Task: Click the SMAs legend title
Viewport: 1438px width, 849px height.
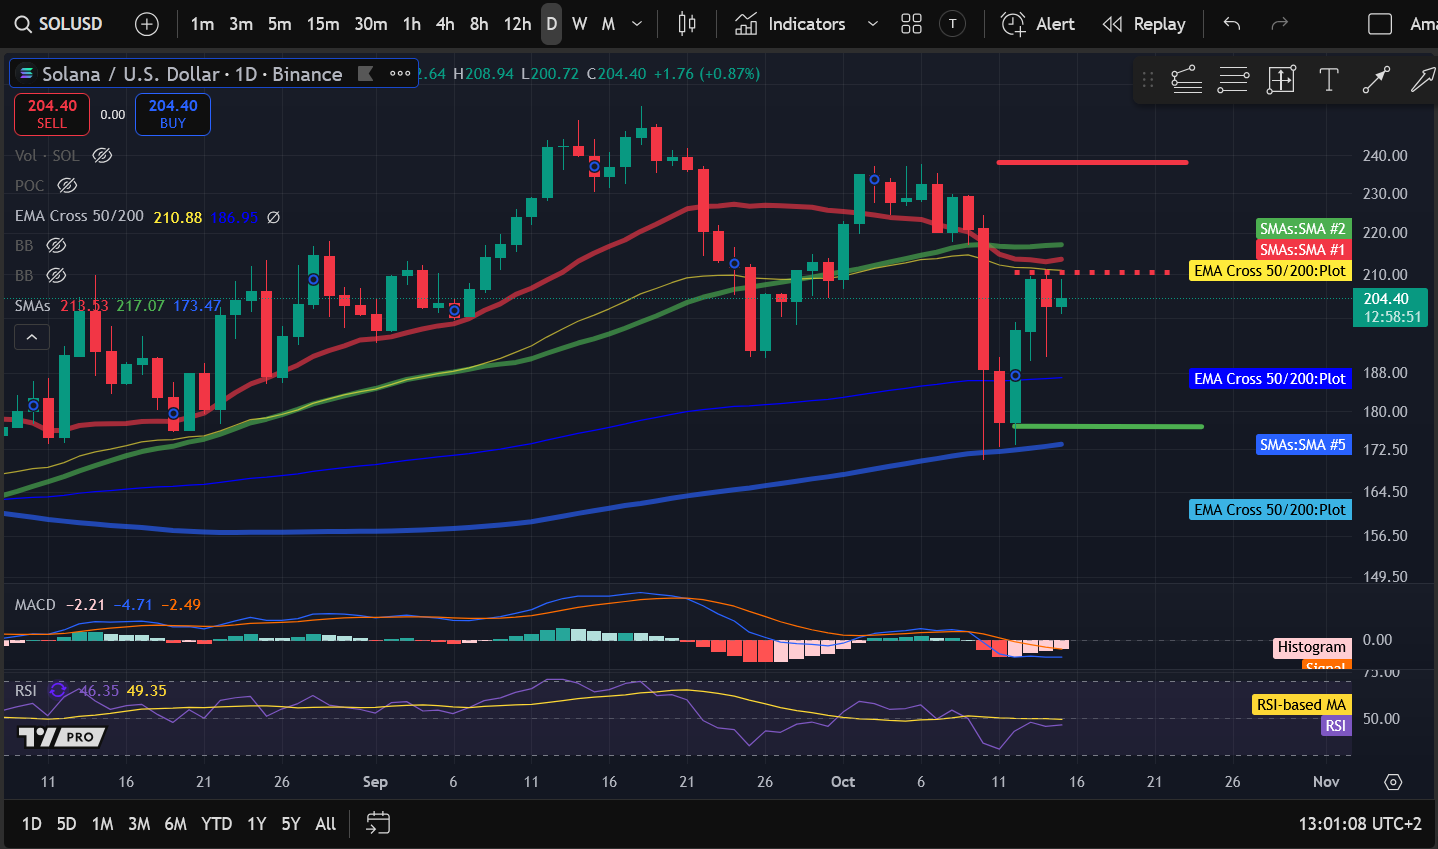Action: click(32, 305)
